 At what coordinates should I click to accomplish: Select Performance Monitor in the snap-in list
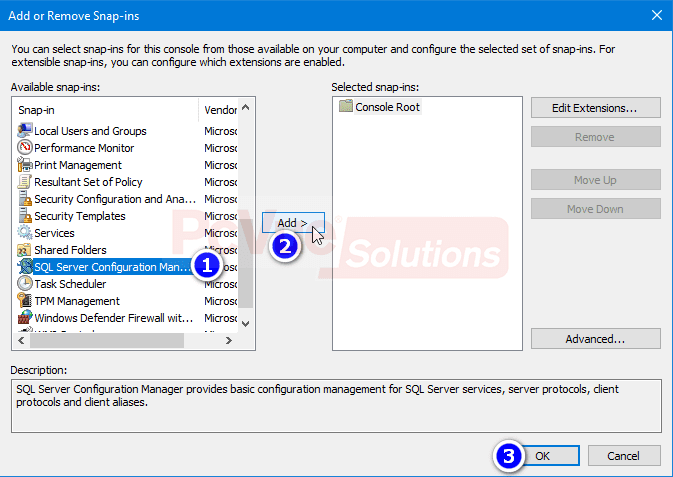pos(84,148)
